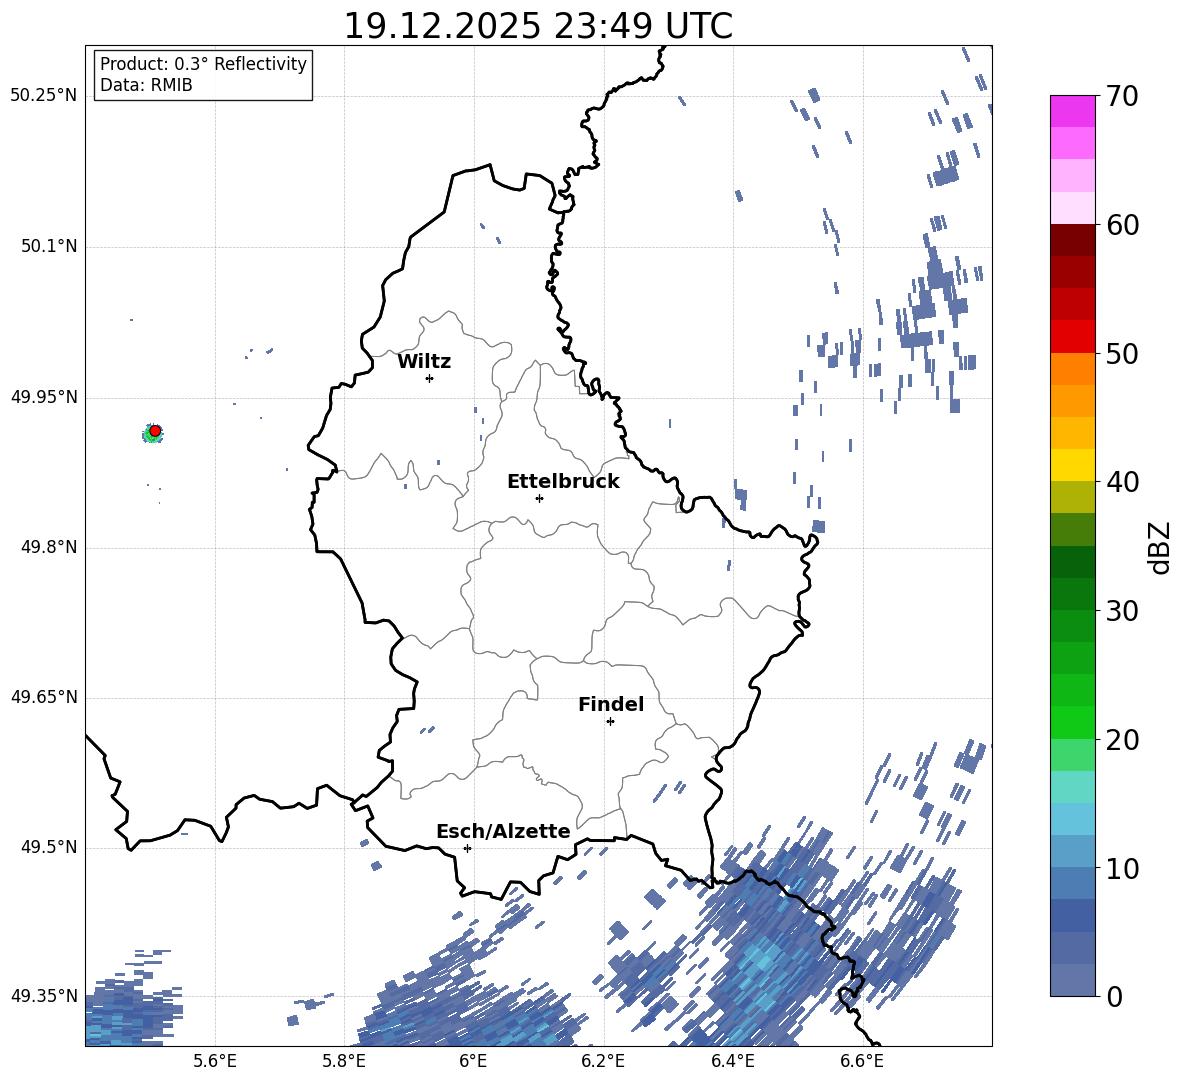Viewport: 1184px width, 1081px height.
Task: Click the red radar dot marker
Action: tap(155, 431)
